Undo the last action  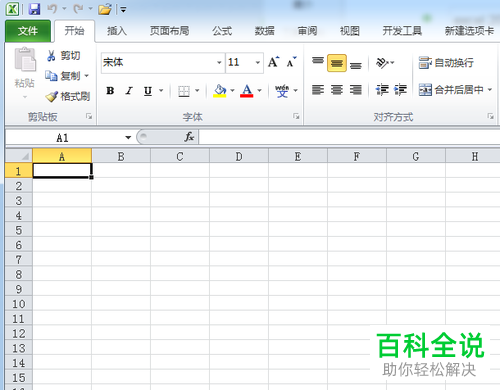coord(52,9)
